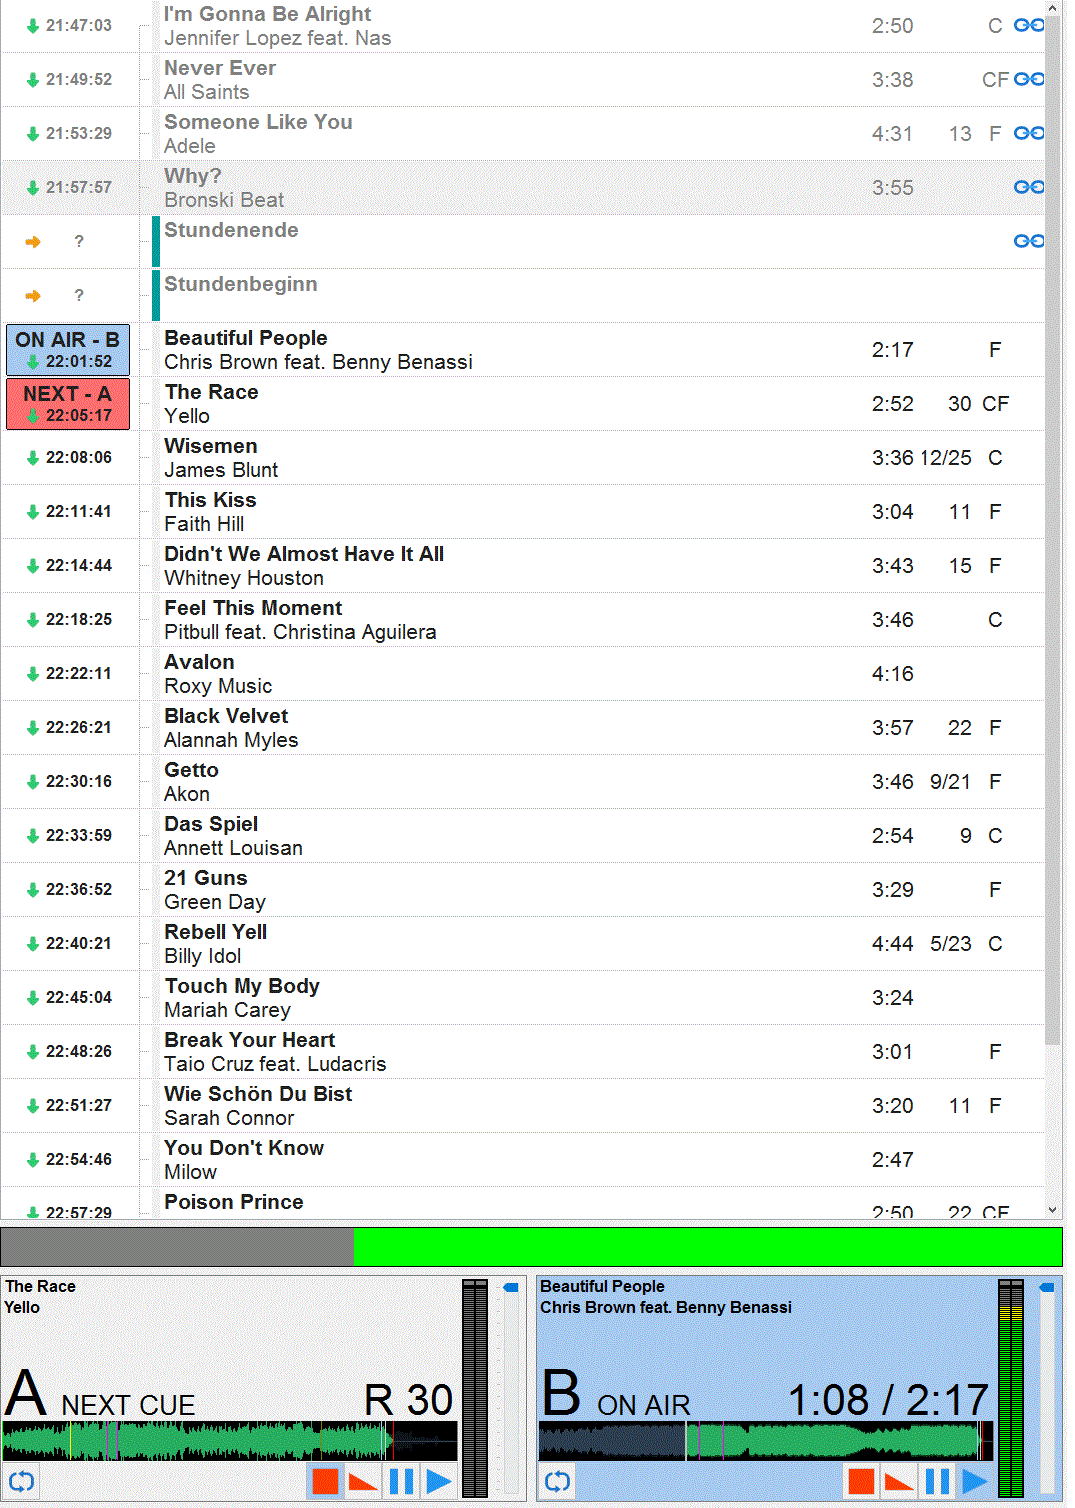The height and width of the screenshot is (1508, 1075).
Task: Click the playlist progress bar
Action: 531,1247
